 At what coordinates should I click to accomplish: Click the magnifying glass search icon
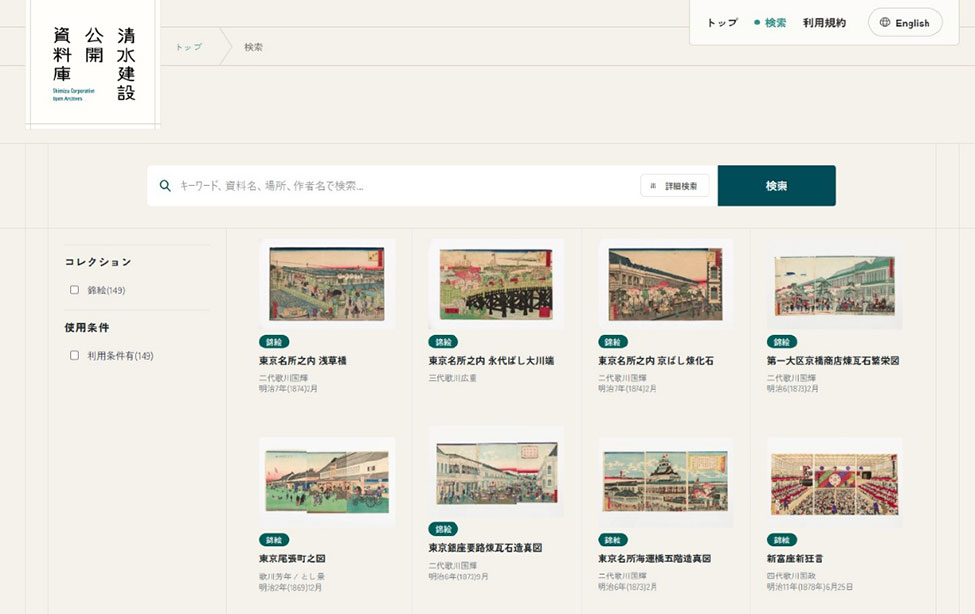coord(165,185)
